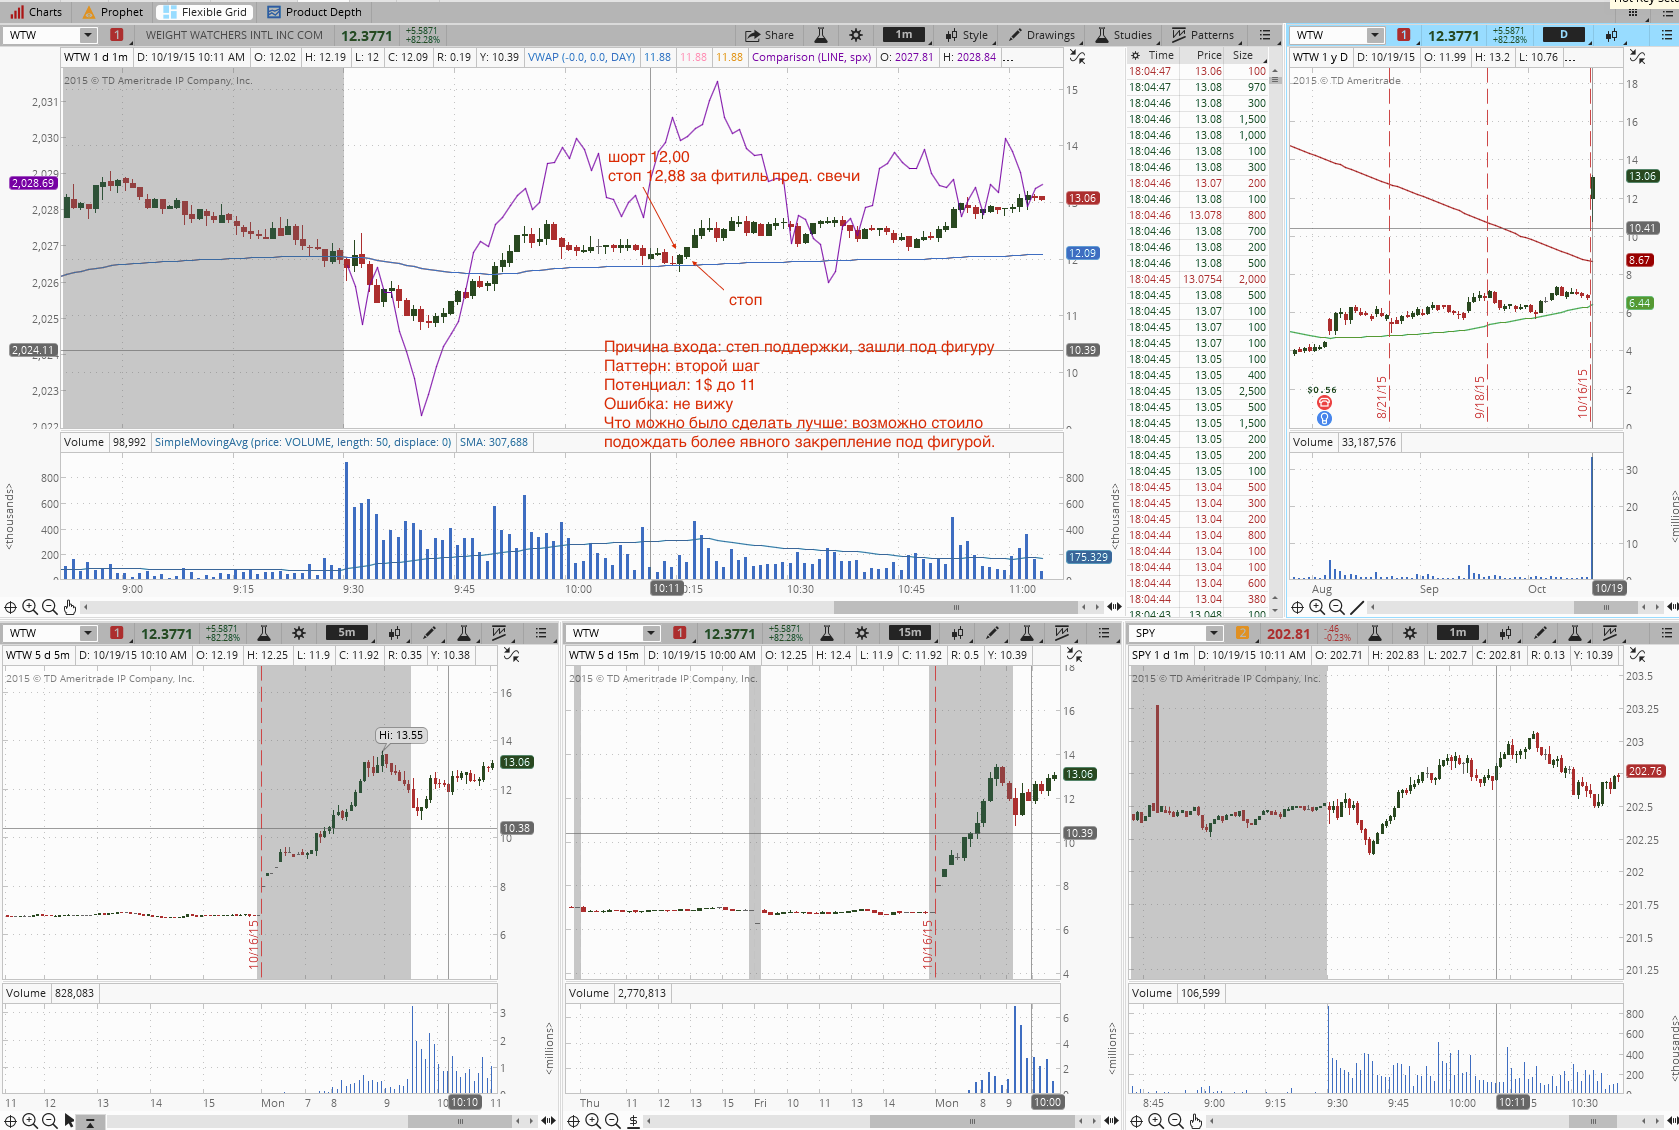1679x1130 pixels.
Task: Open chart style icon on daily chart
Action: (1611, 35)
